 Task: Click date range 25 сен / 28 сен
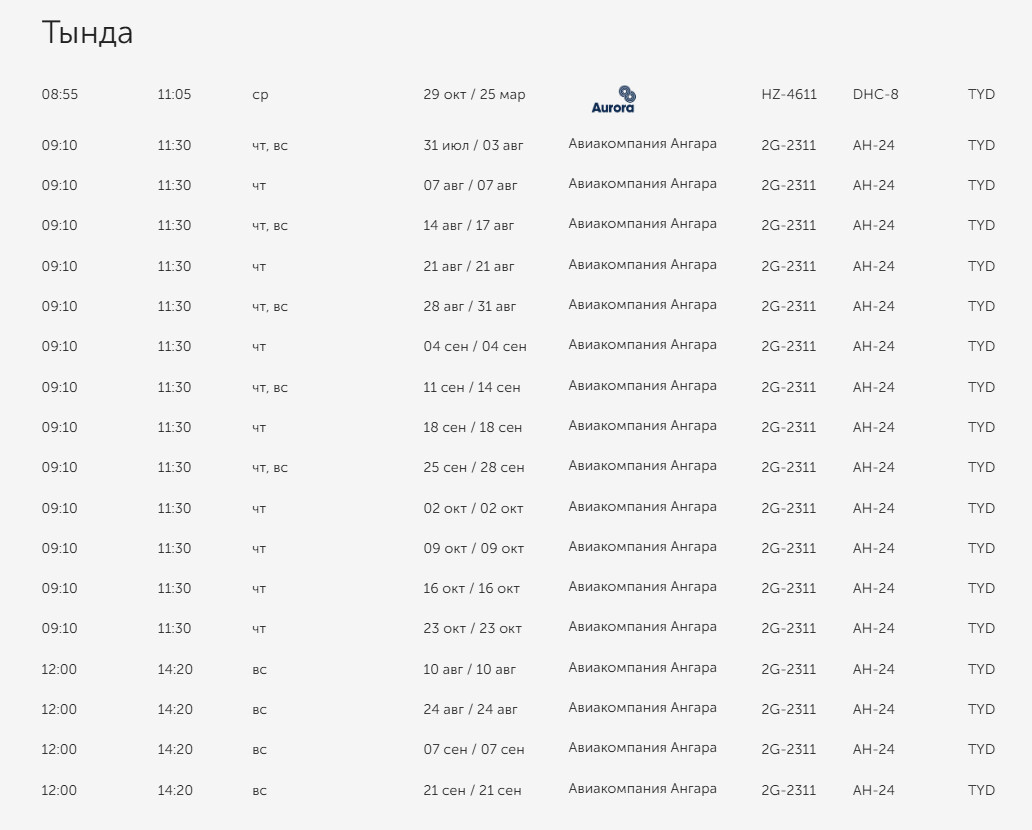(x=473, y=468)
